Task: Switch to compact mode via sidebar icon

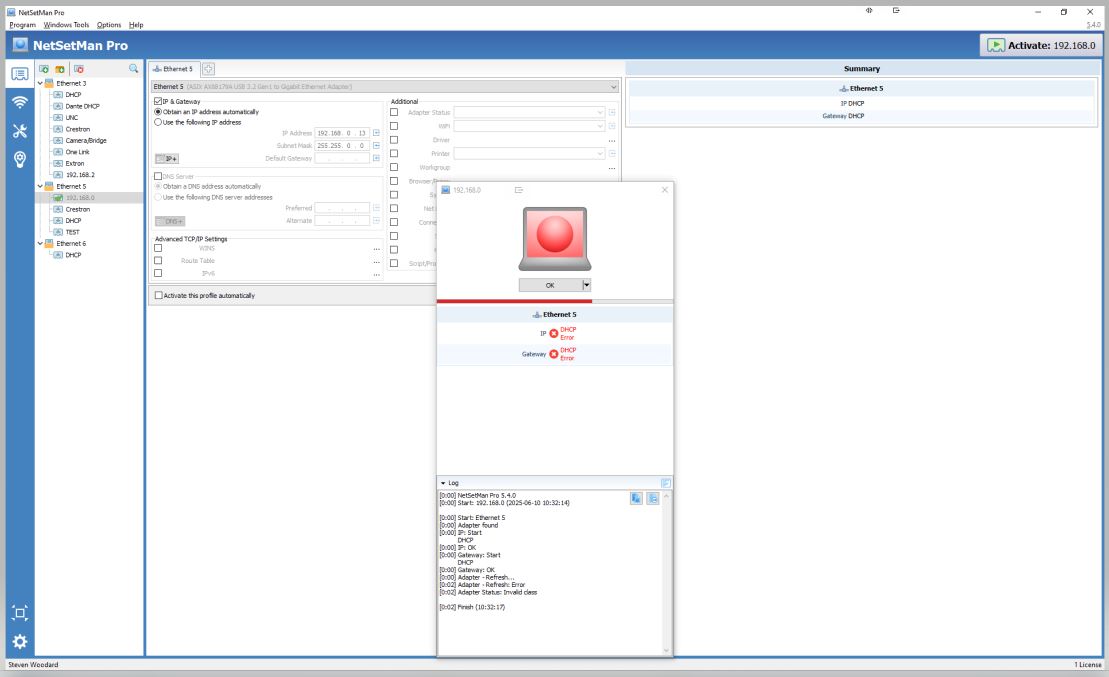Action: 20,613
